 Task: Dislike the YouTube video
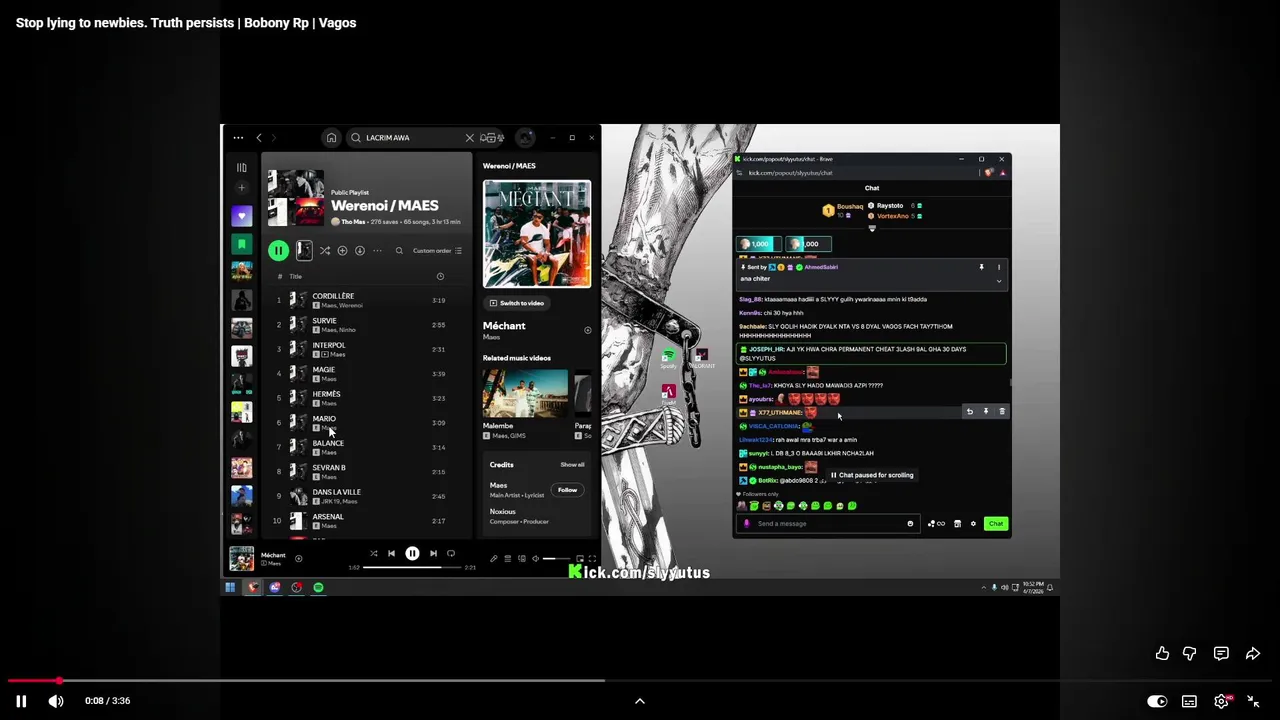[x=1189, y=653]
